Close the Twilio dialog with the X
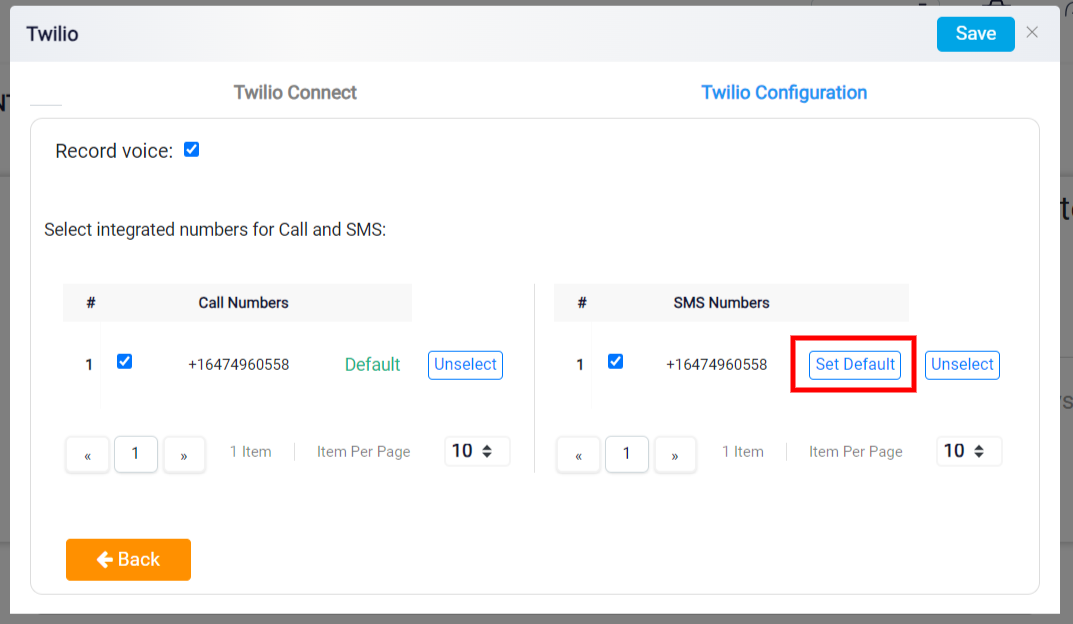The width and height of the screenshot is (1073, 624). point(1032,32)
